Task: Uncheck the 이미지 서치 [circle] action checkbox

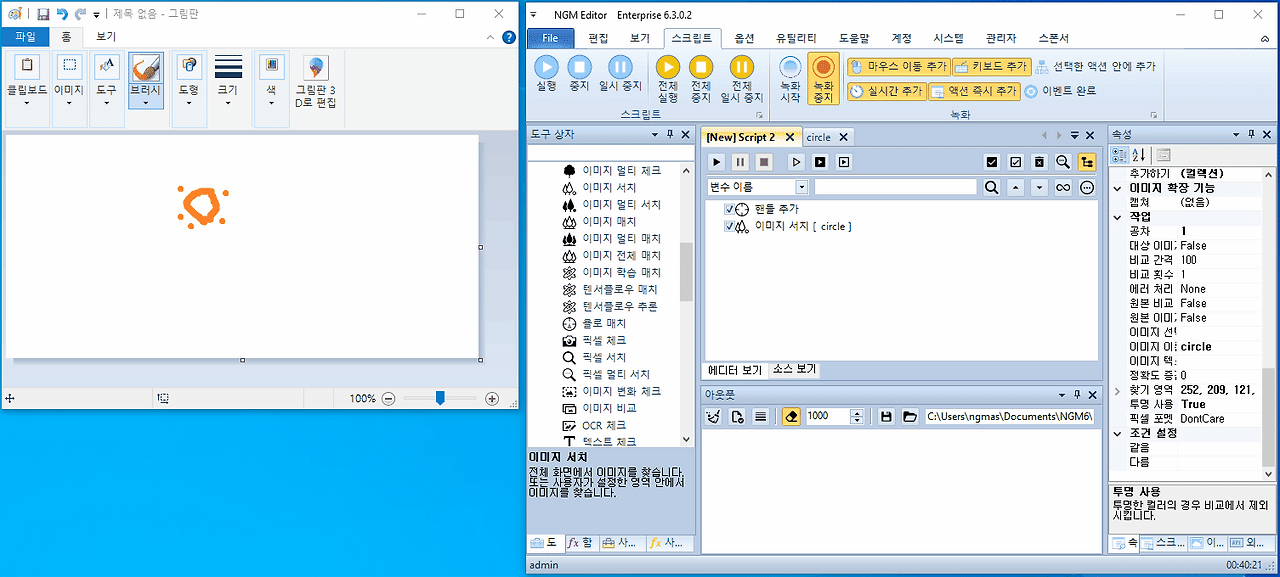Action: click(x=729, y=227)
